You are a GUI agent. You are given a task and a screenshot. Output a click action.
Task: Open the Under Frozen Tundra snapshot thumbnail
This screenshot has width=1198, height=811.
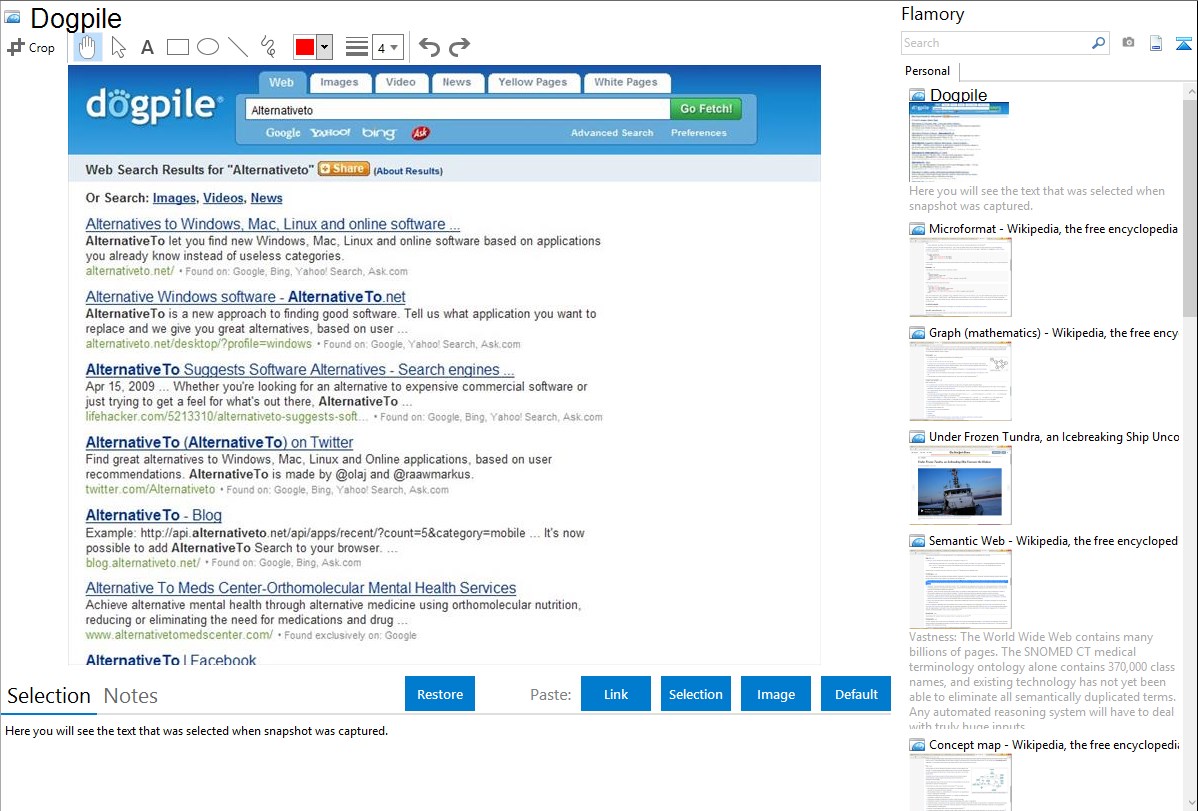pos(960,485)
